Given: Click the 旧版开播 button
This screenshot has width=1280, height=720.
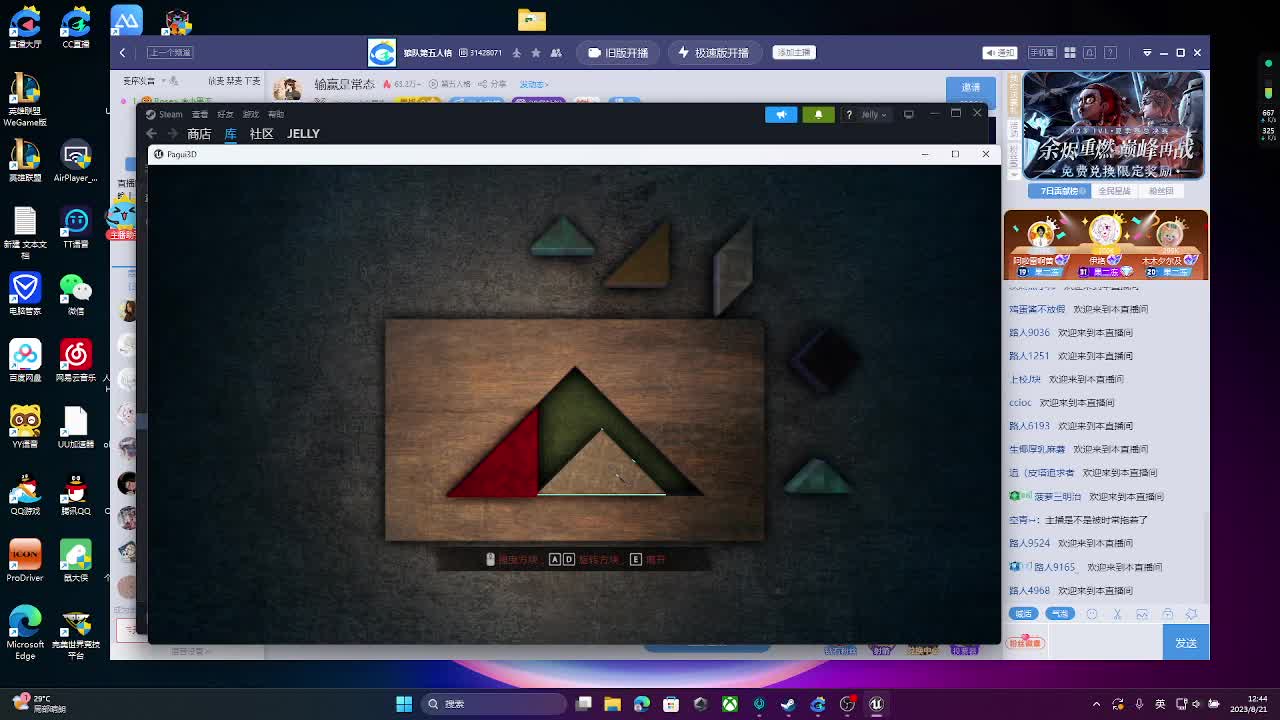Looking at the screenshot, I should pyautogui.click(x=618, y=53).
